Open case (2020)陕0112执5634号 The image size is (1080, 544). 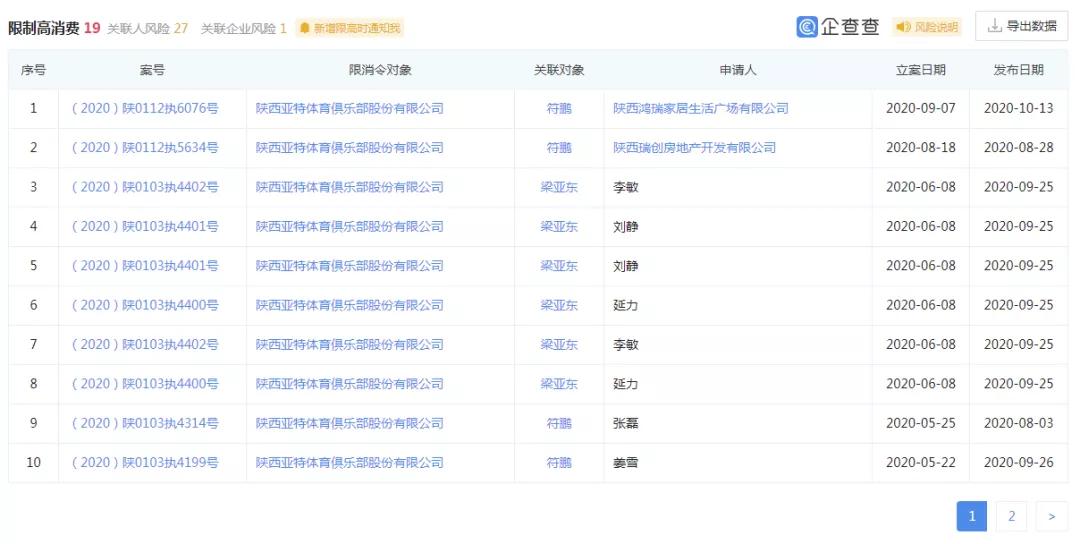click(145, 147)
